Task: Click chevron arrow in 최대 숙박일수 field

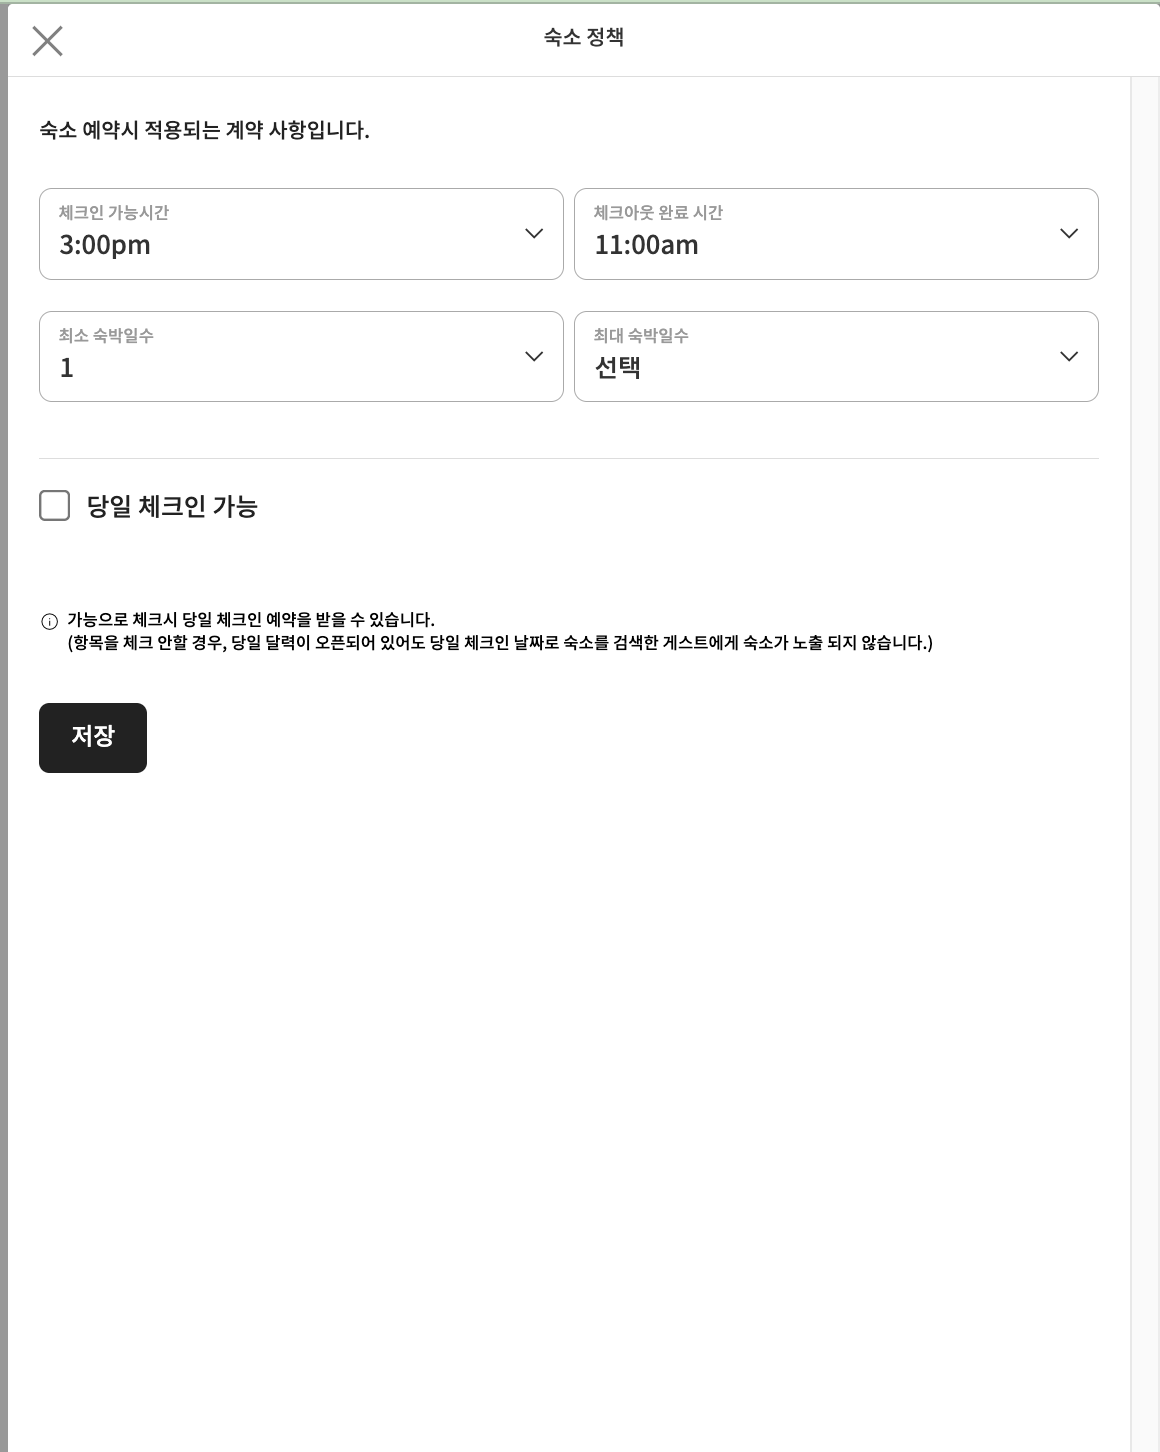Action: [1068, 357]
